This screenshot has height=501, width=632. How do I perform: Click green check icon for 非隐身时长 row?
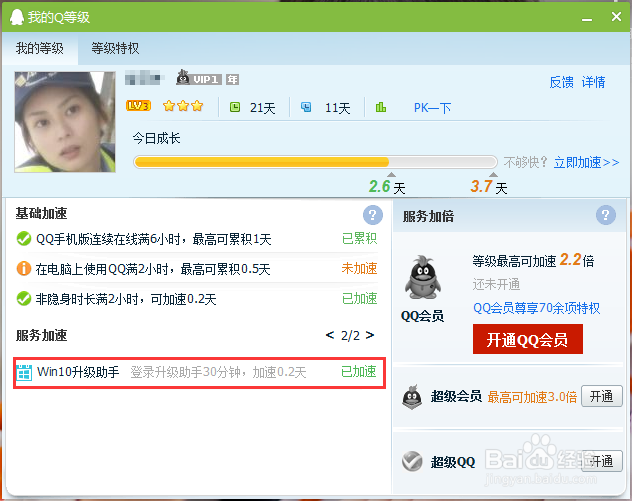coord(24,299)
